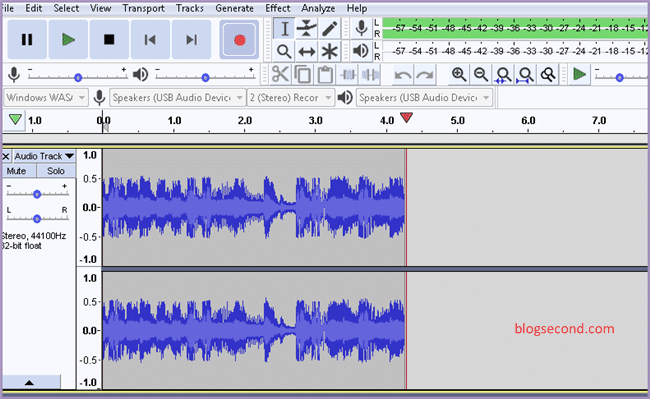Stop the recording
This screenshot has height=399, width=650.
point(109,40)
